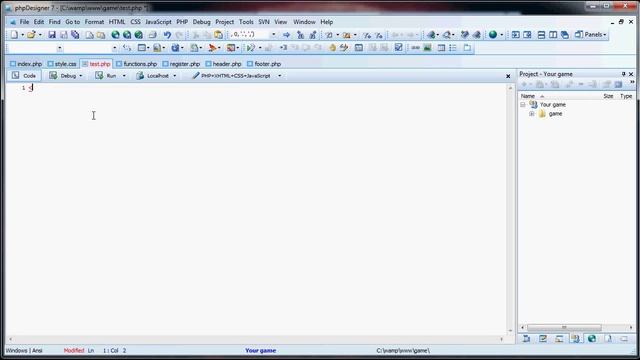
Task: Click the Debug button in editor bar
Action: coord(63,76)
